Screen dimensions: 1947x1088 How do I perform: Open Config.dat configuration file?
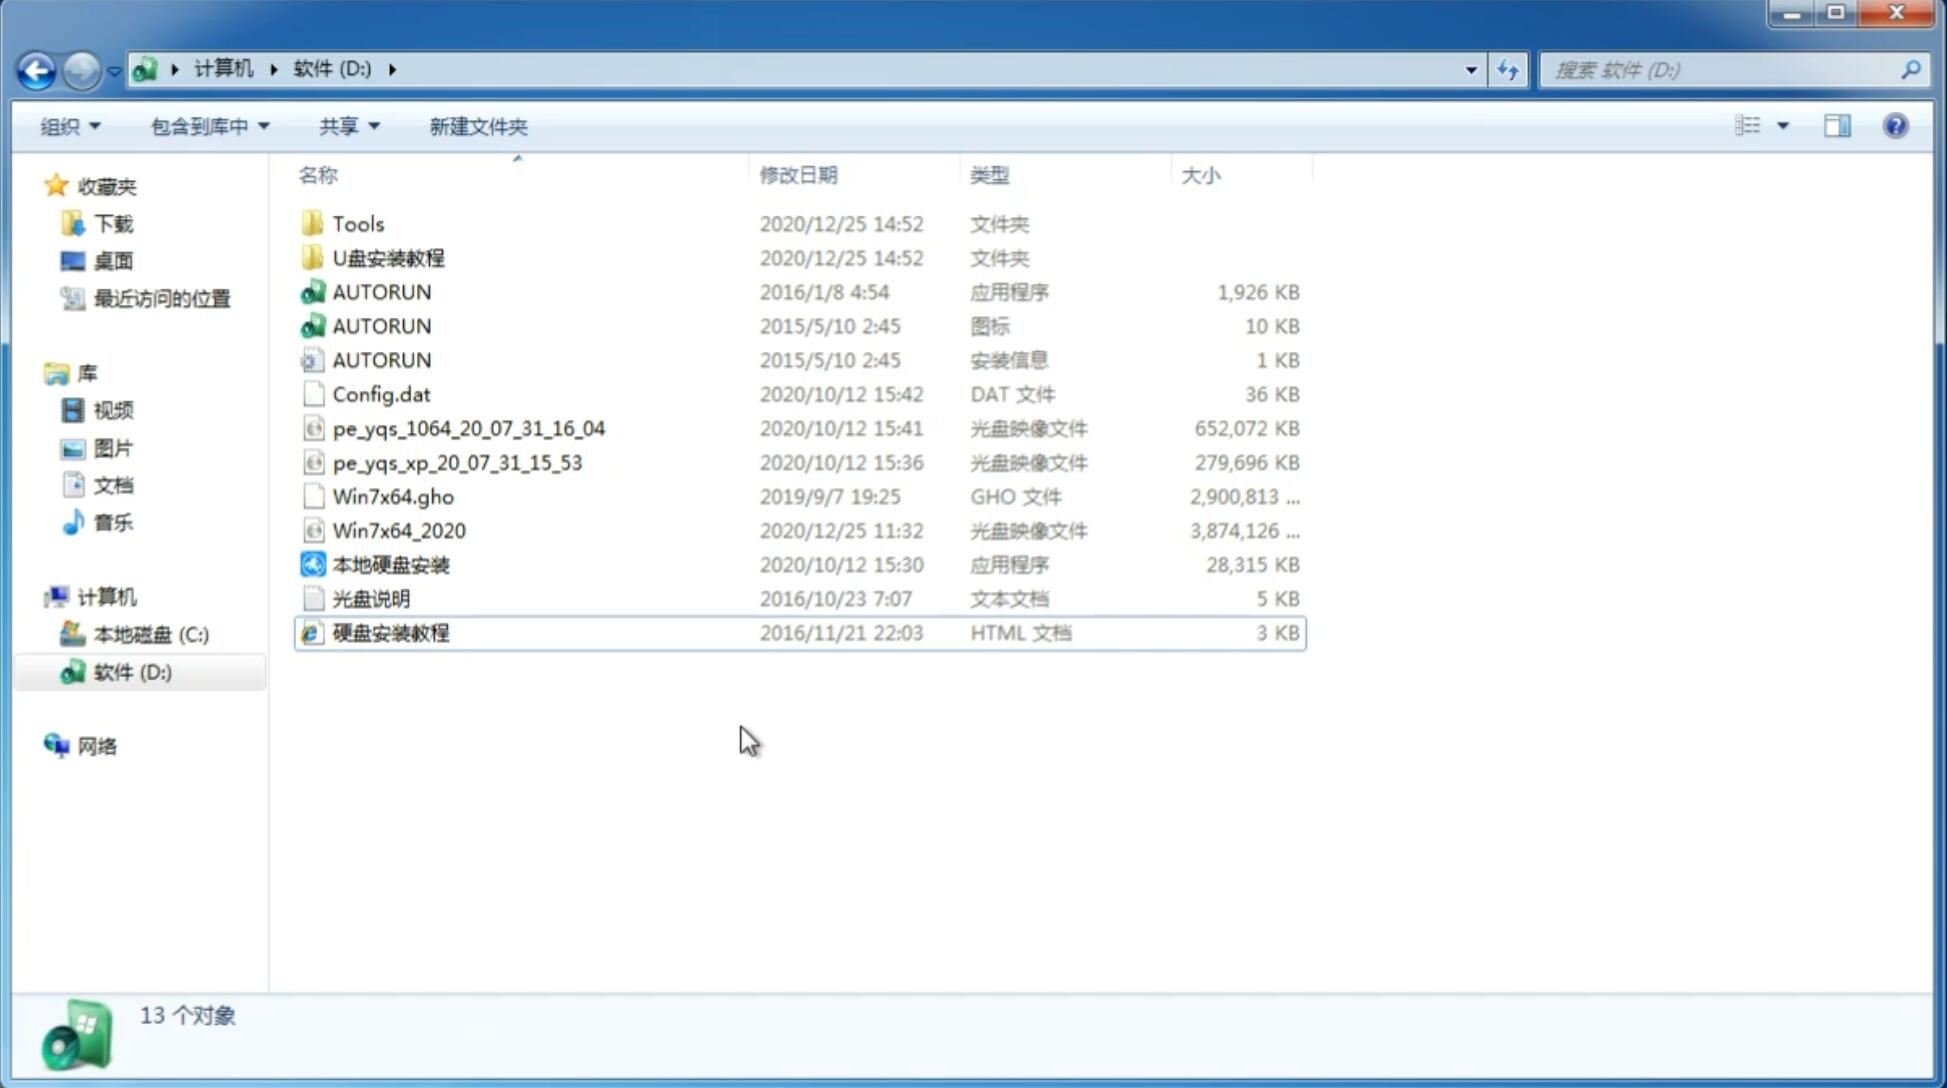pyautogui.click(x=380, y=393)
